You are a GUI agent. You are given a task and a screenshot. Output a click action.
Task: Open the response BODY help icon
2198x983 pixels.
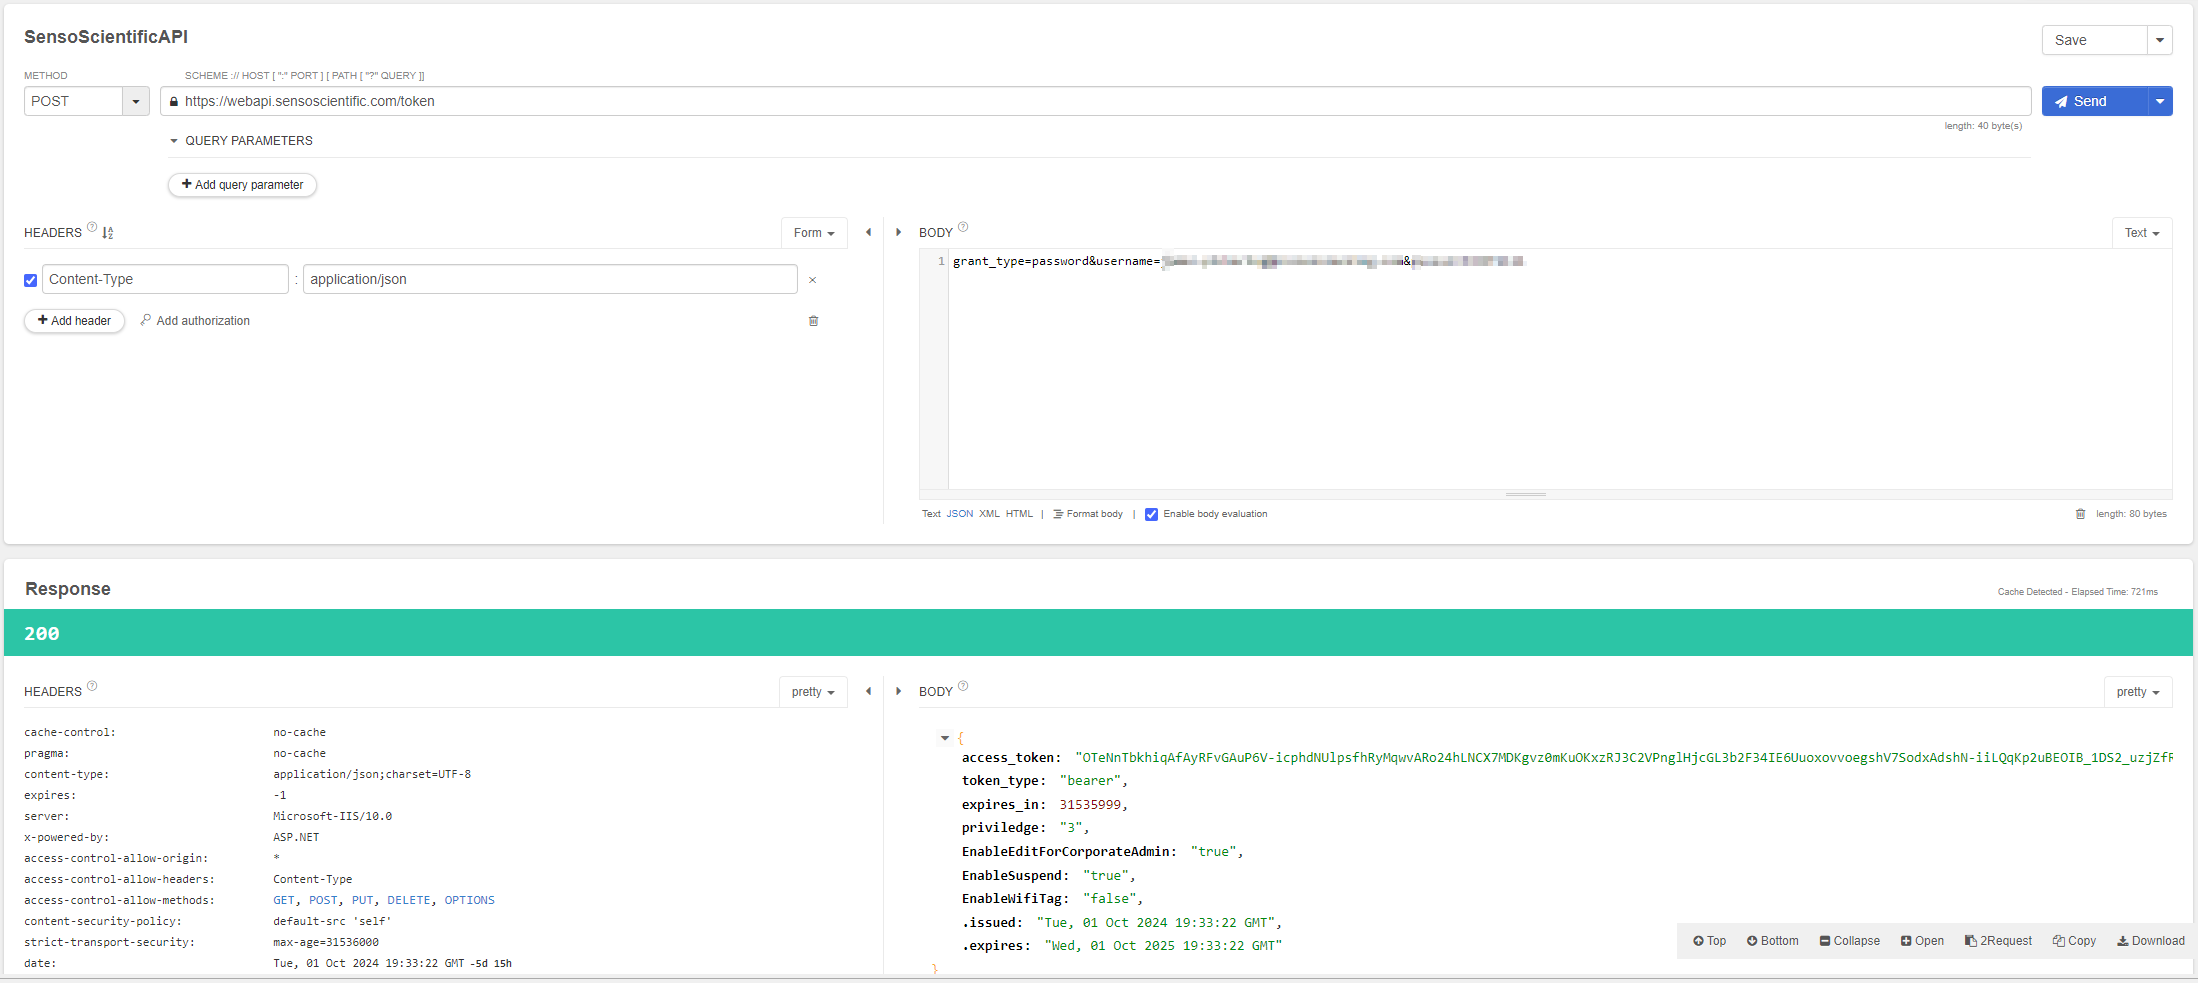[x=963, y=686]
